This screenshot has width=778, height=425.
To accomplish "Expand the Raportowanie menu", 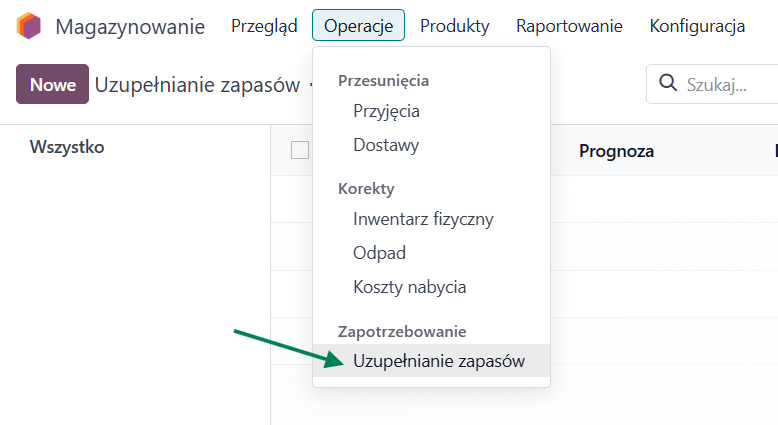I will [x=569, y=26].
